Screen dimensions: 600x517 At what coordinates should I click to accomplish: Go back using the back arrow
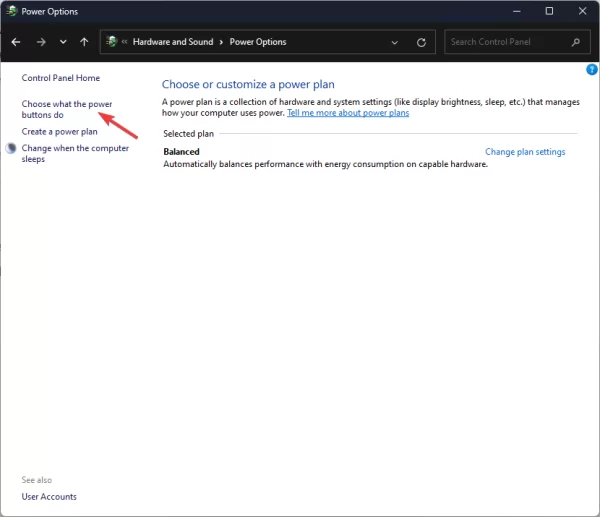(16, 42)
